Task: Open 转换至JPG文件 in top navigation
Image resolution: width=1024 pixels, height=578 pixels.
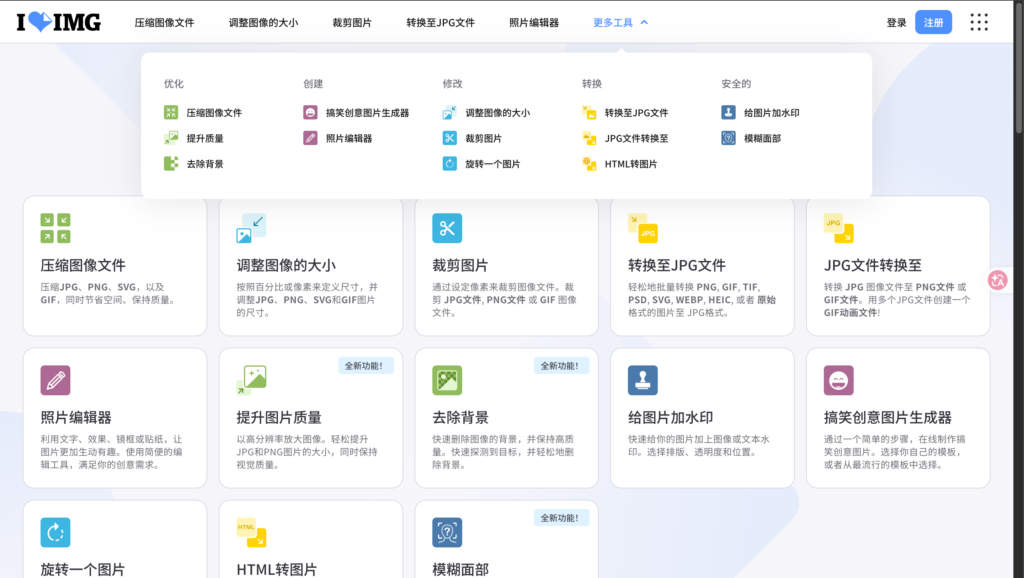Action: pyautogui.click(x=440, y=22)
